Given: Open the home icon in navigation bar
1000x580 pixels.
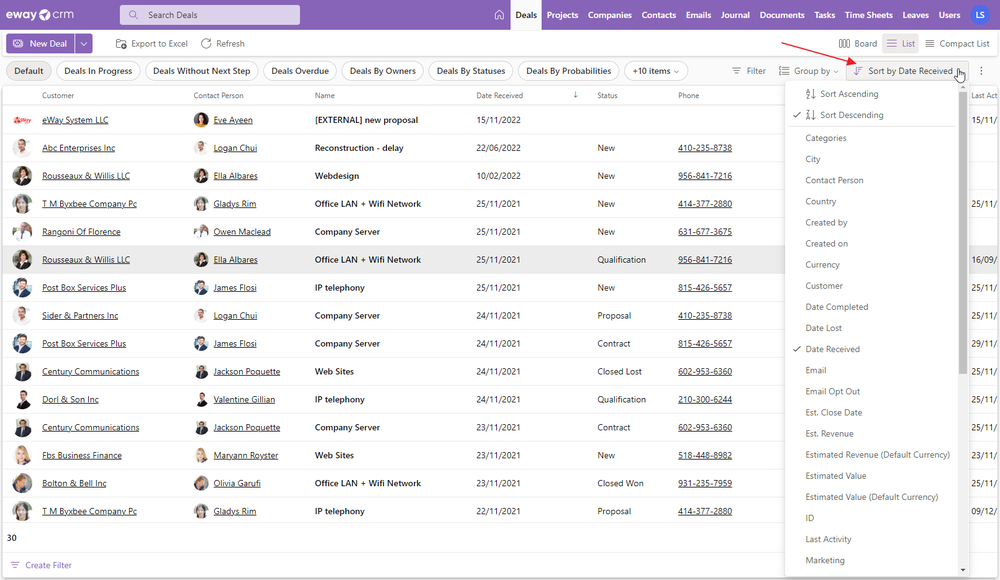Looking at the screenshot, I should click(499, 15).
